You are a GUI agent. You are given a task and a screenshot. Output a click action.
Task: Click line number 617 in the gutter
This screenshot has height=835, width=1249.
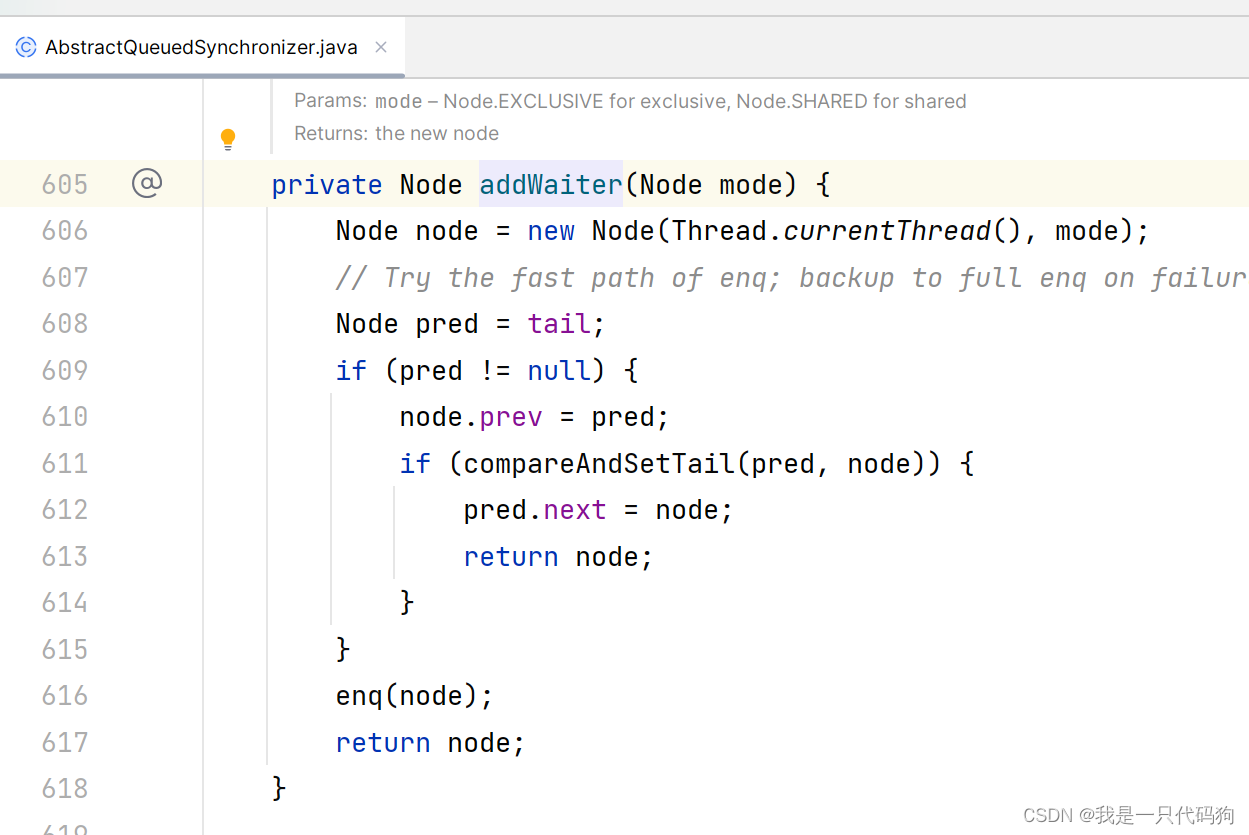point(64,742)
